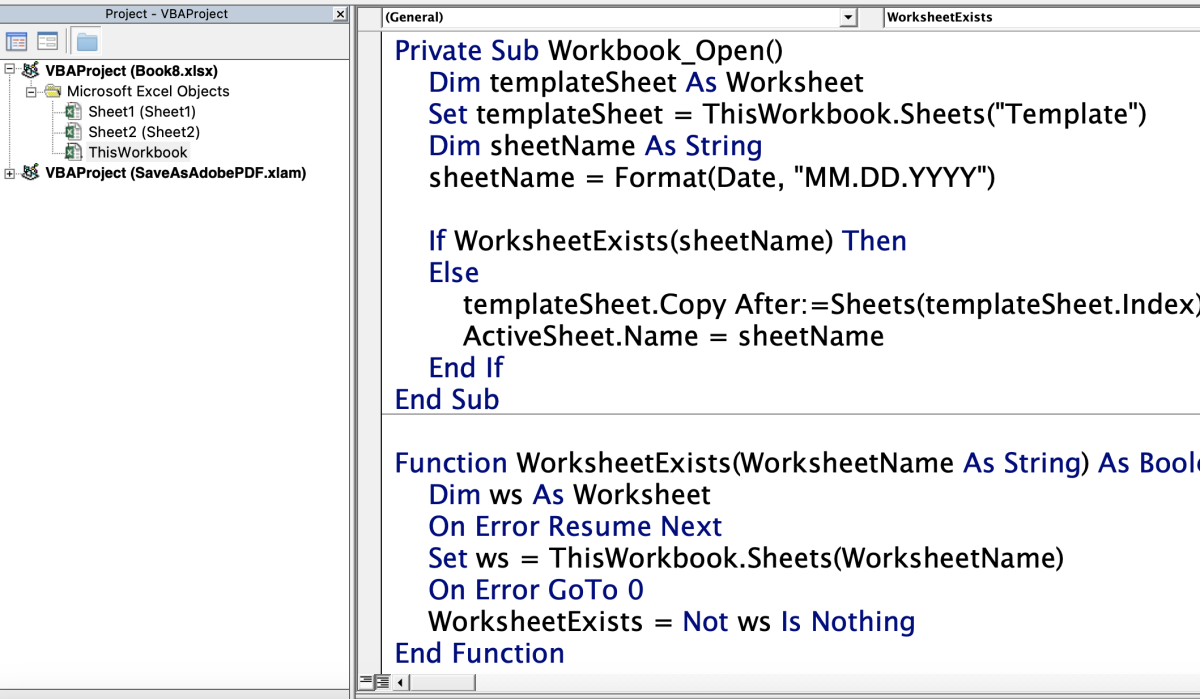Collapse the VBAProject (Book8.xlsx) tree node

[x=10, y=71]
